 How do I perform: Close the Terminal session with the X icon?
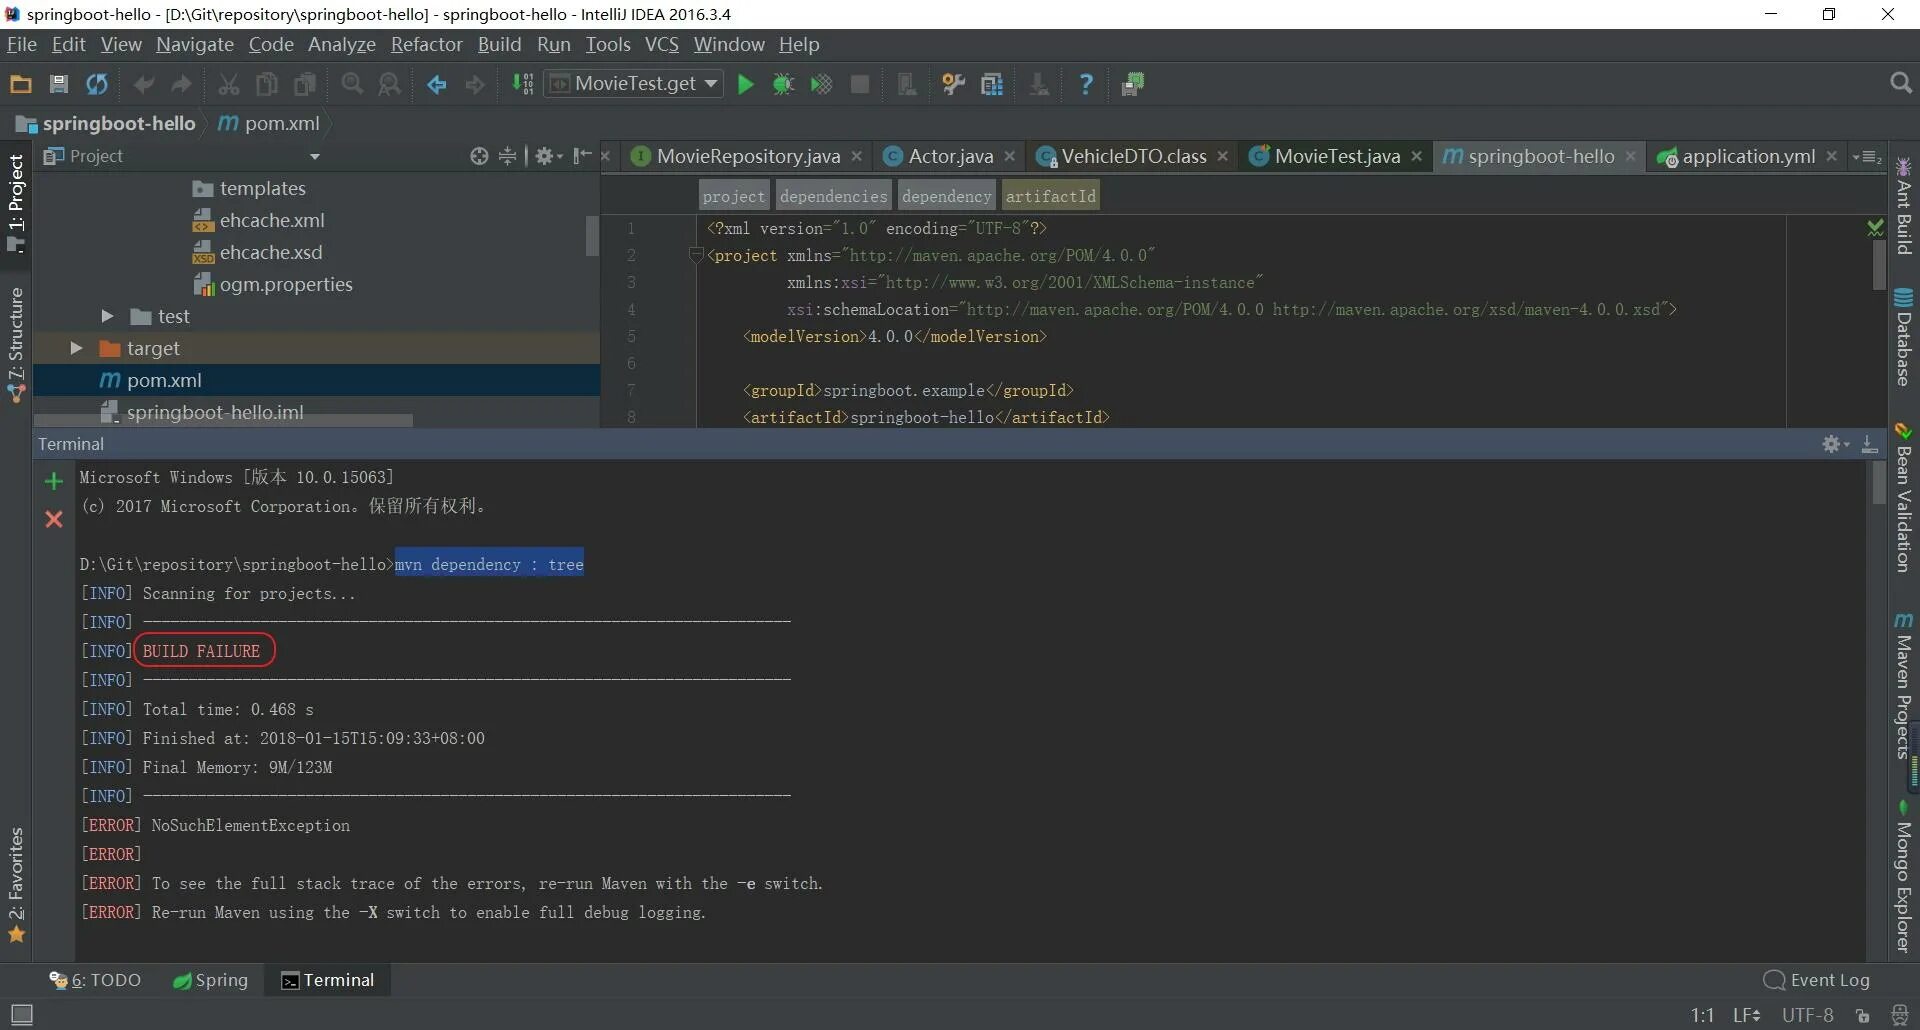tap(53, 519)
